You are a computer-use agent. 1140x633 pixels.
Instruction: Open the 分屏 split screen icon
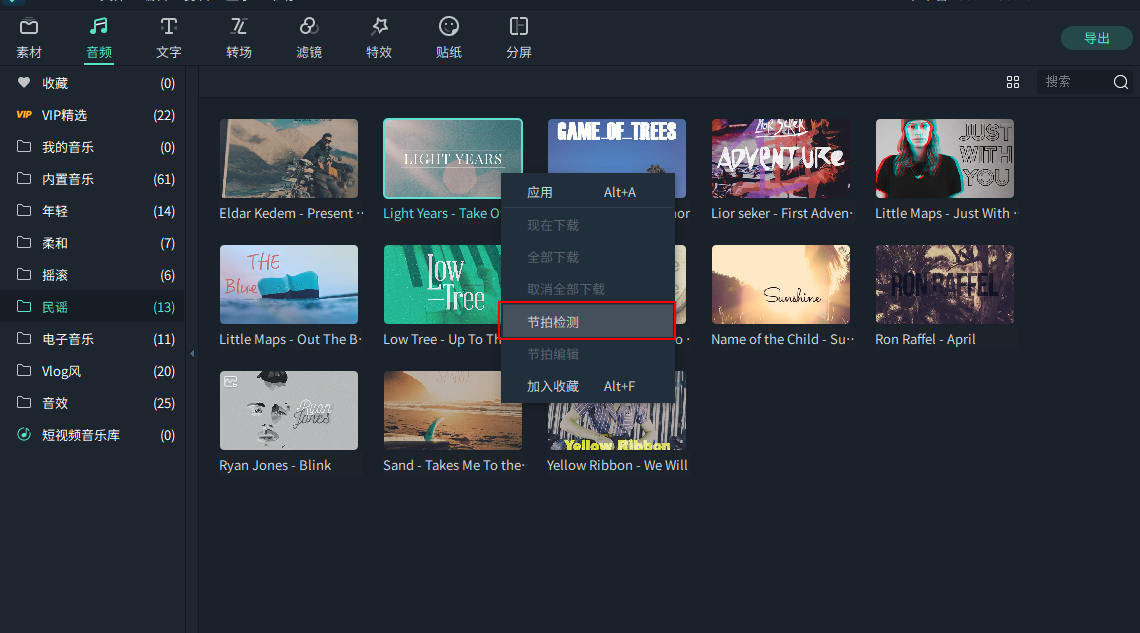(519, 27)
